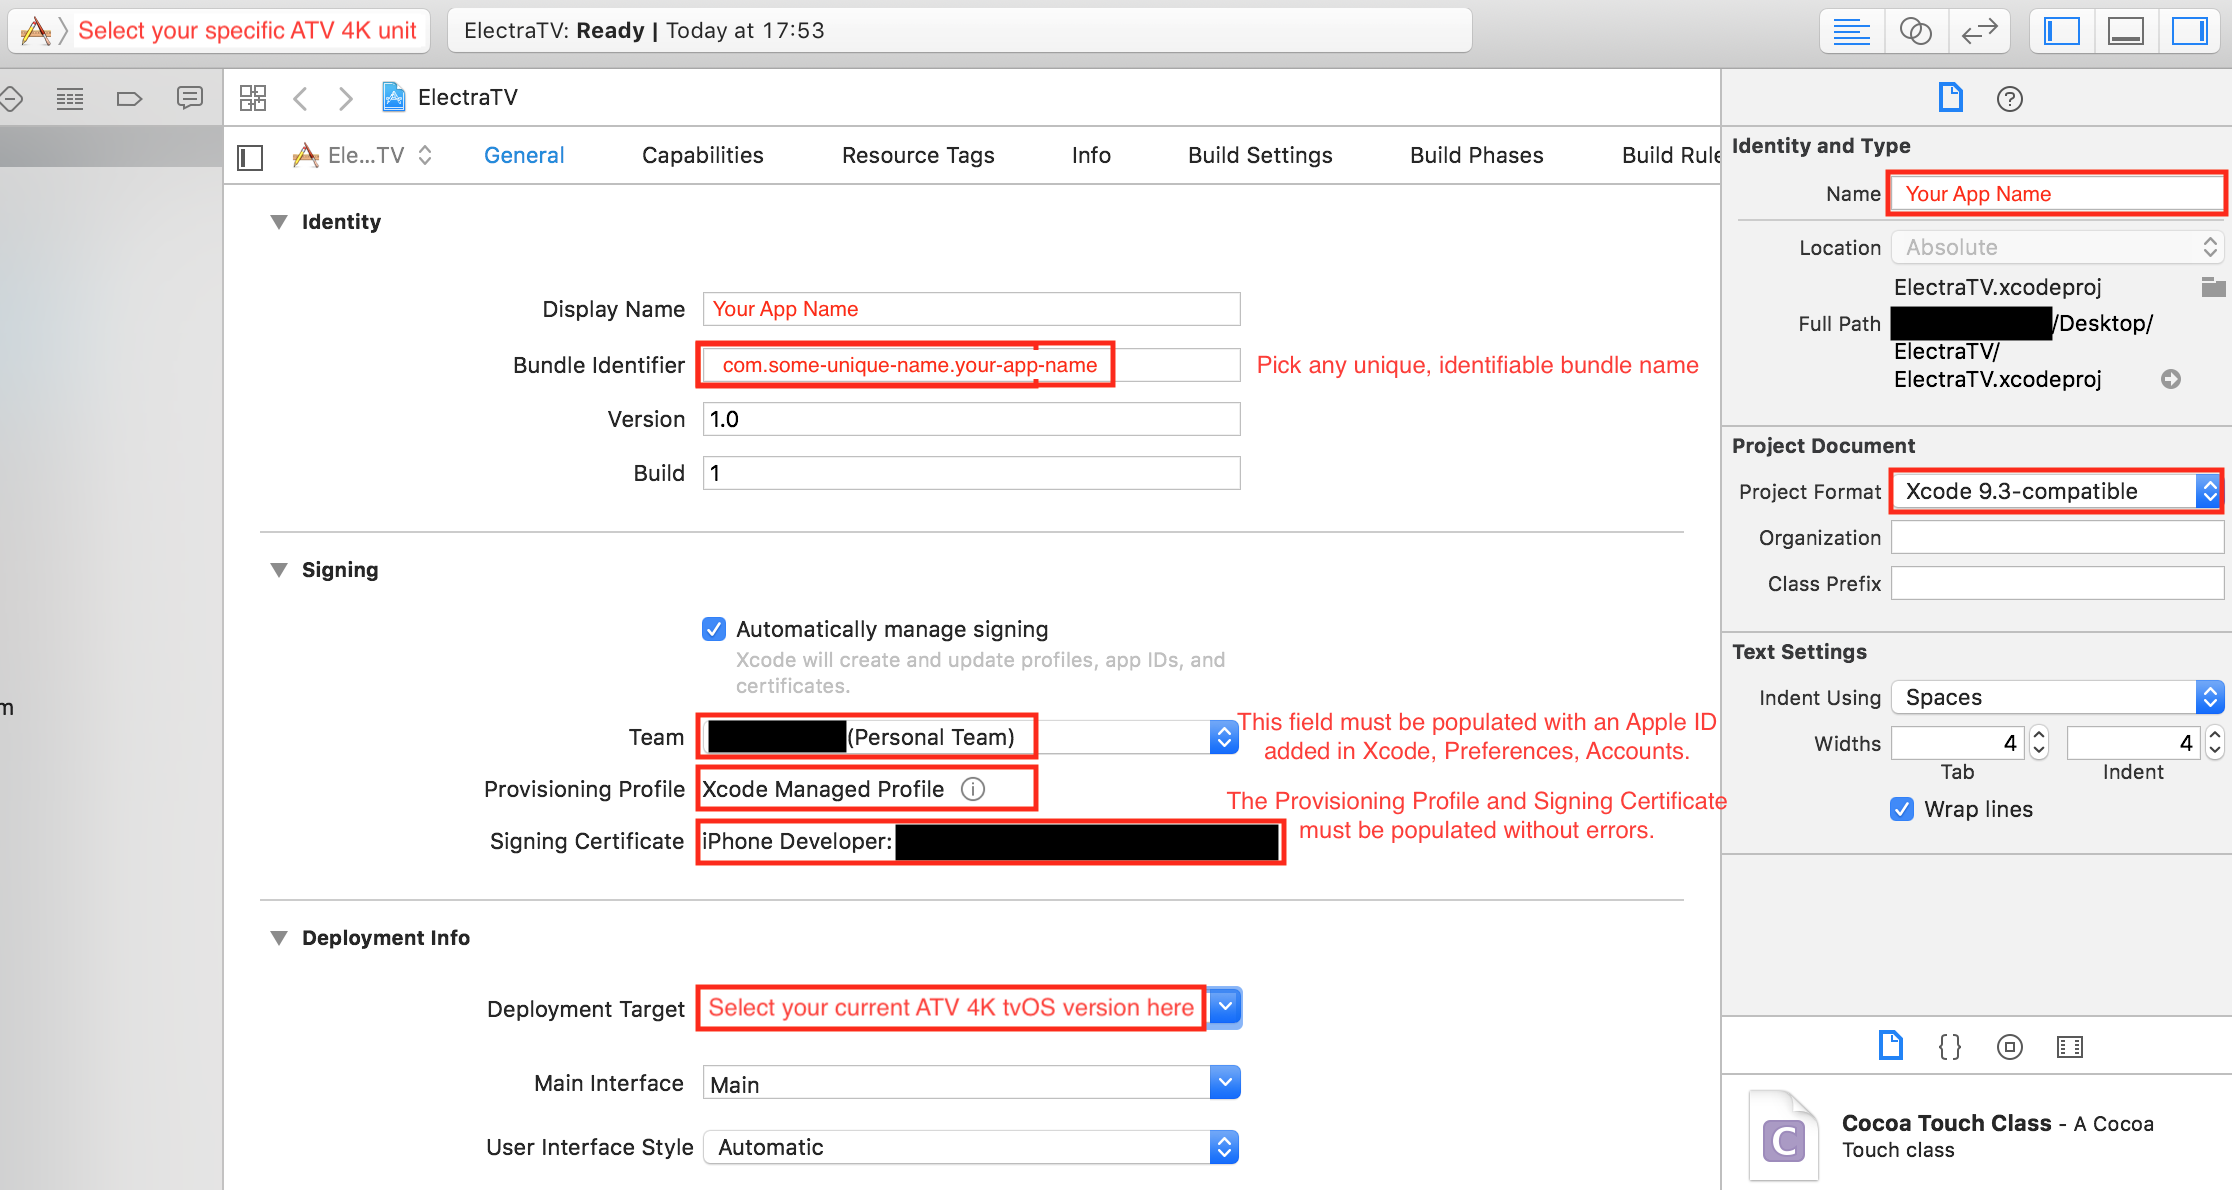2232x1190 pixels.
Task: Open the Location Absolute dropdown
Action: [x=2057, y=247]
